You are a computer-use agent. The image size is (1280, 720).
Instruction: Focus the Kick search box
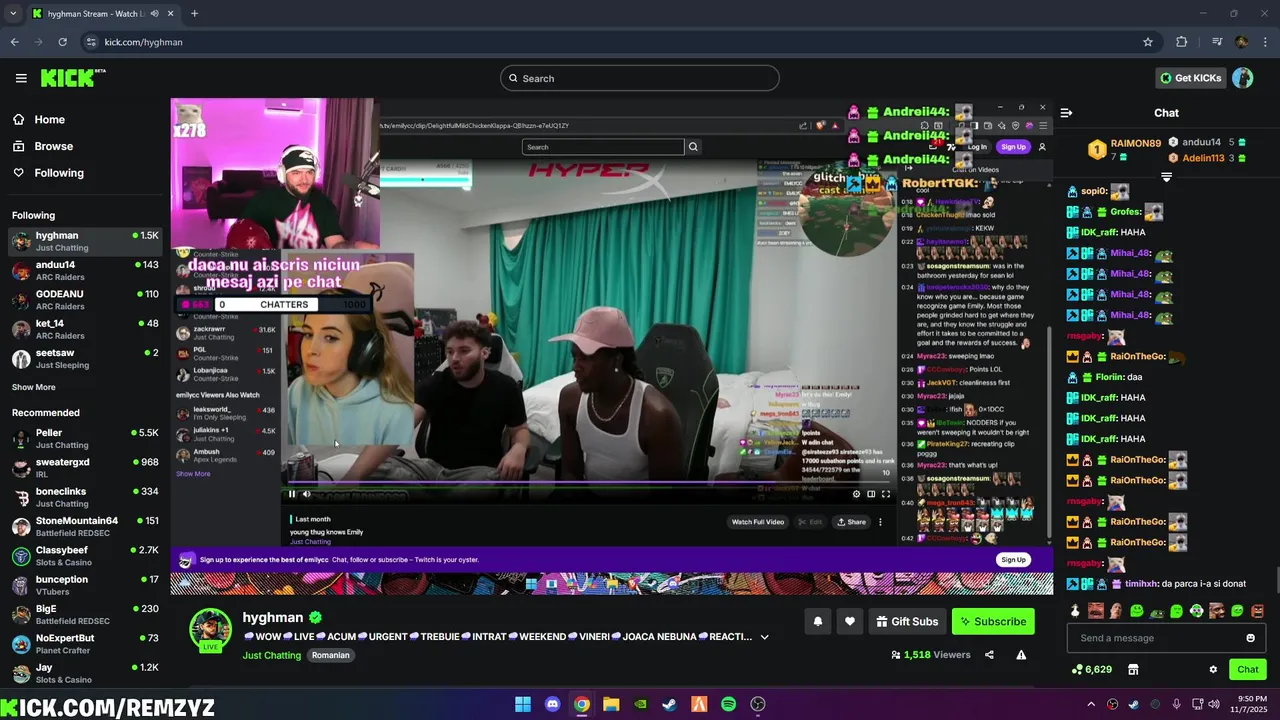coord(640,78)
